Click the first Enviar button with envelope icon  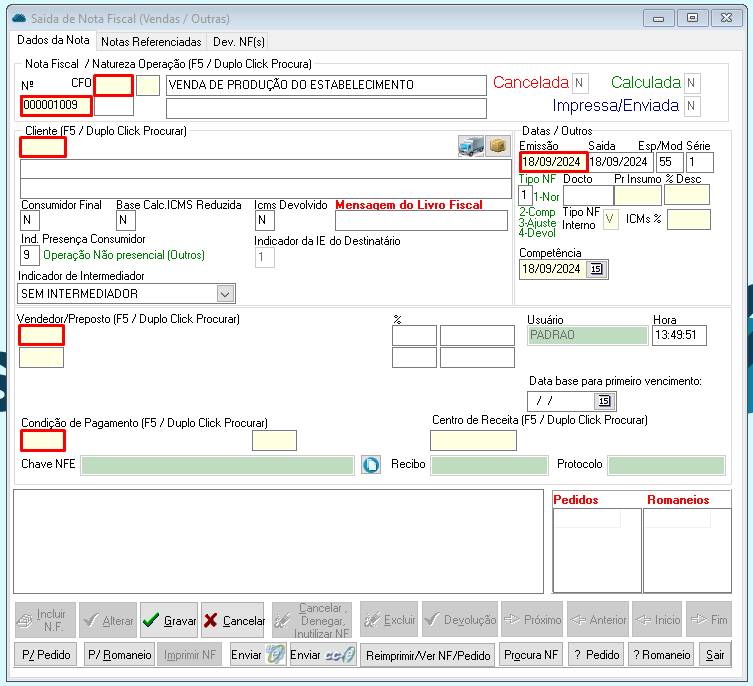click(258, 655)
